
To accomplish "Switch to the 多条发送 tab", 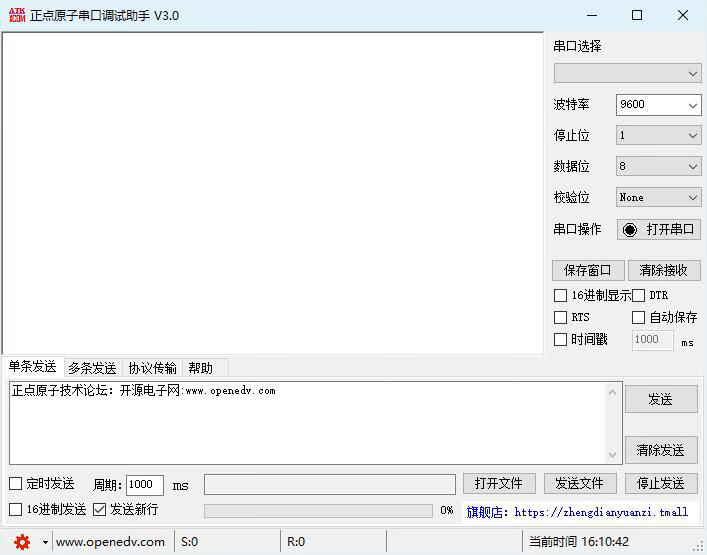I will point(92,368).
